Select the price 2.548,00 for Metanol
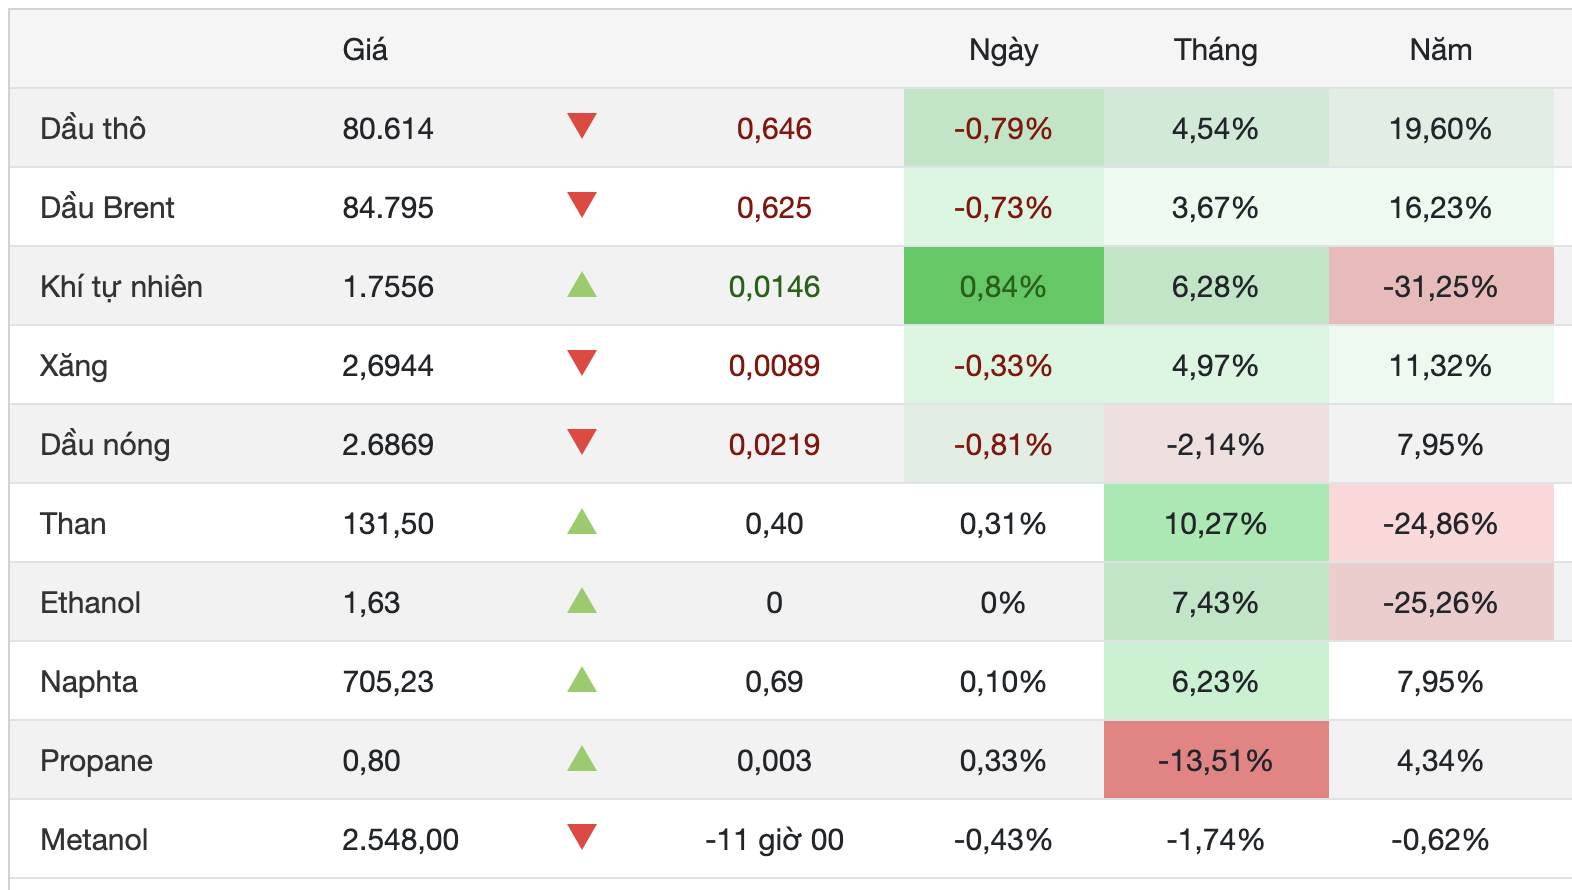 [400, 840]
